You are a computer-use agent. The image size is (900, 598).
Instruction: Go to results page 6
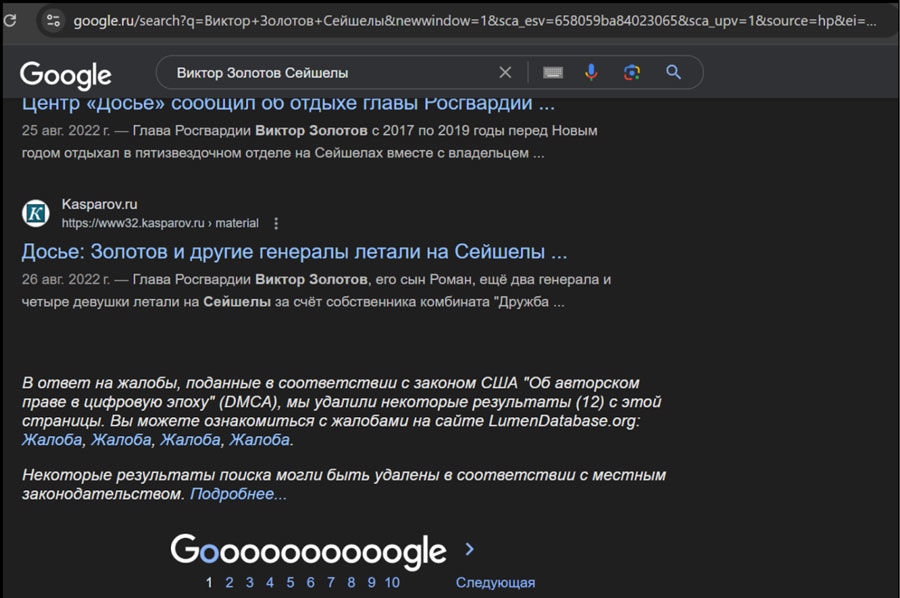[311, 583]
